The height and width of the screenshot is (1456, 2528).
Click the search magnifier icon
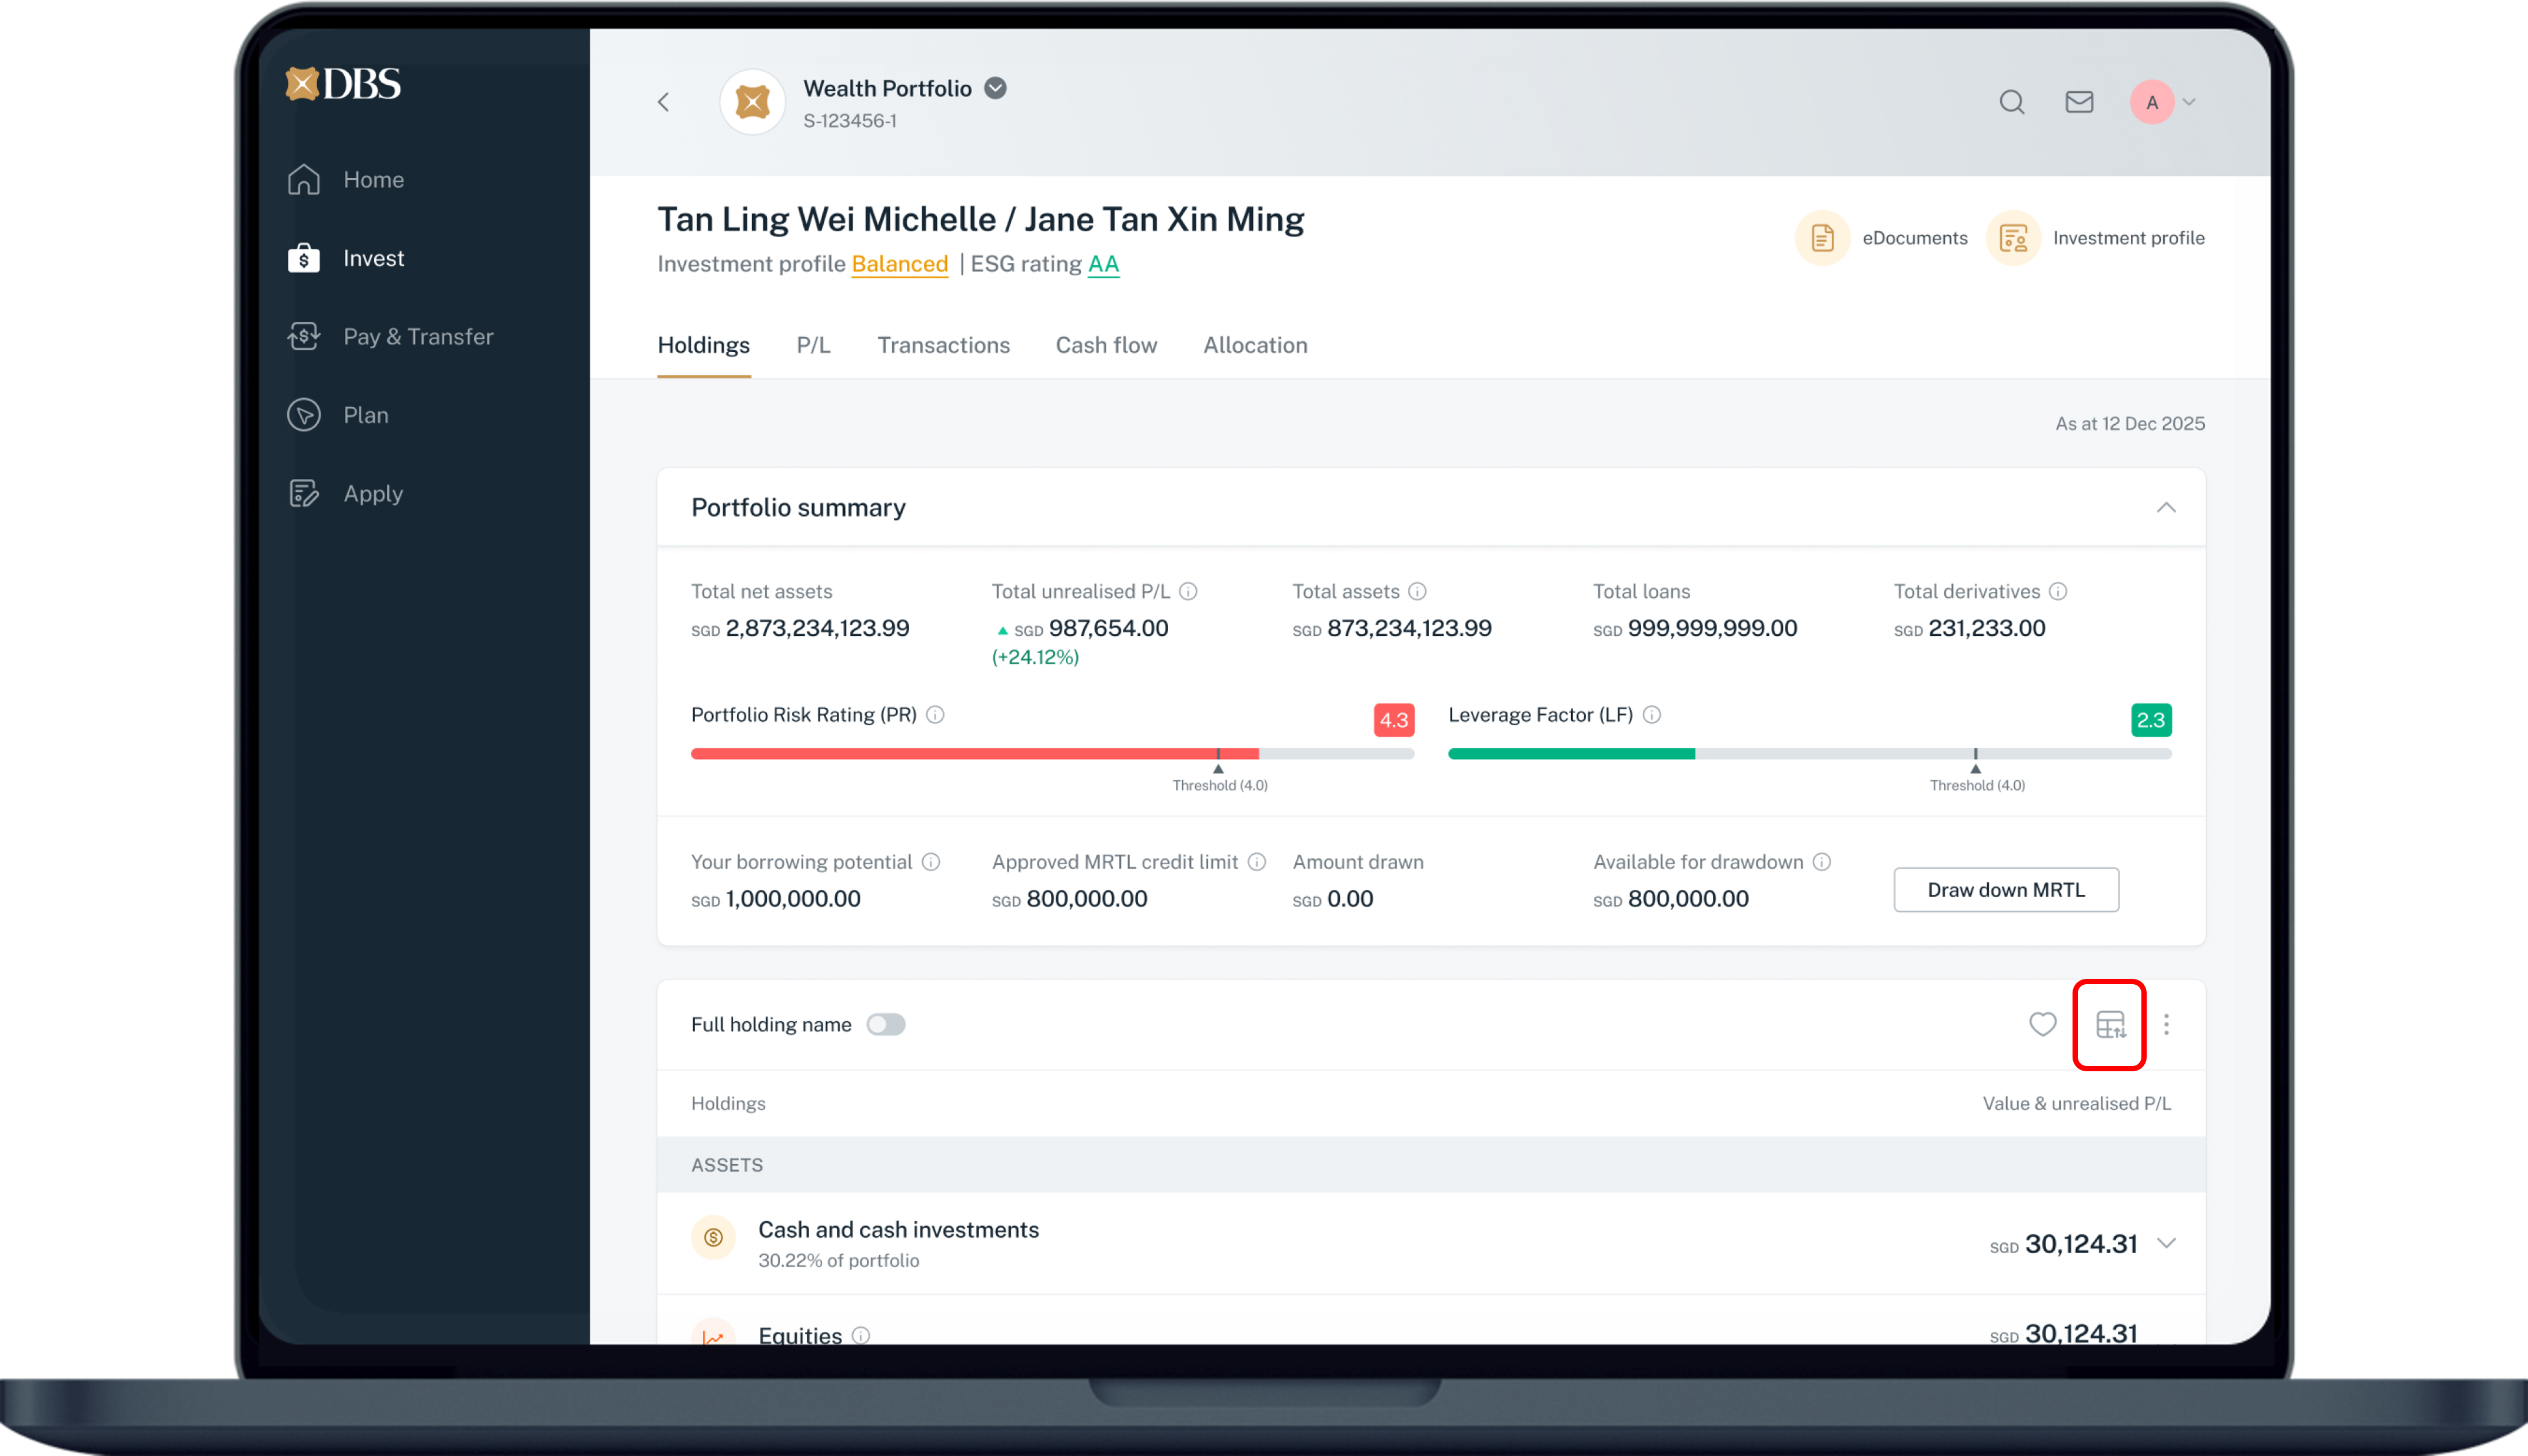[x=2011, y=102]
